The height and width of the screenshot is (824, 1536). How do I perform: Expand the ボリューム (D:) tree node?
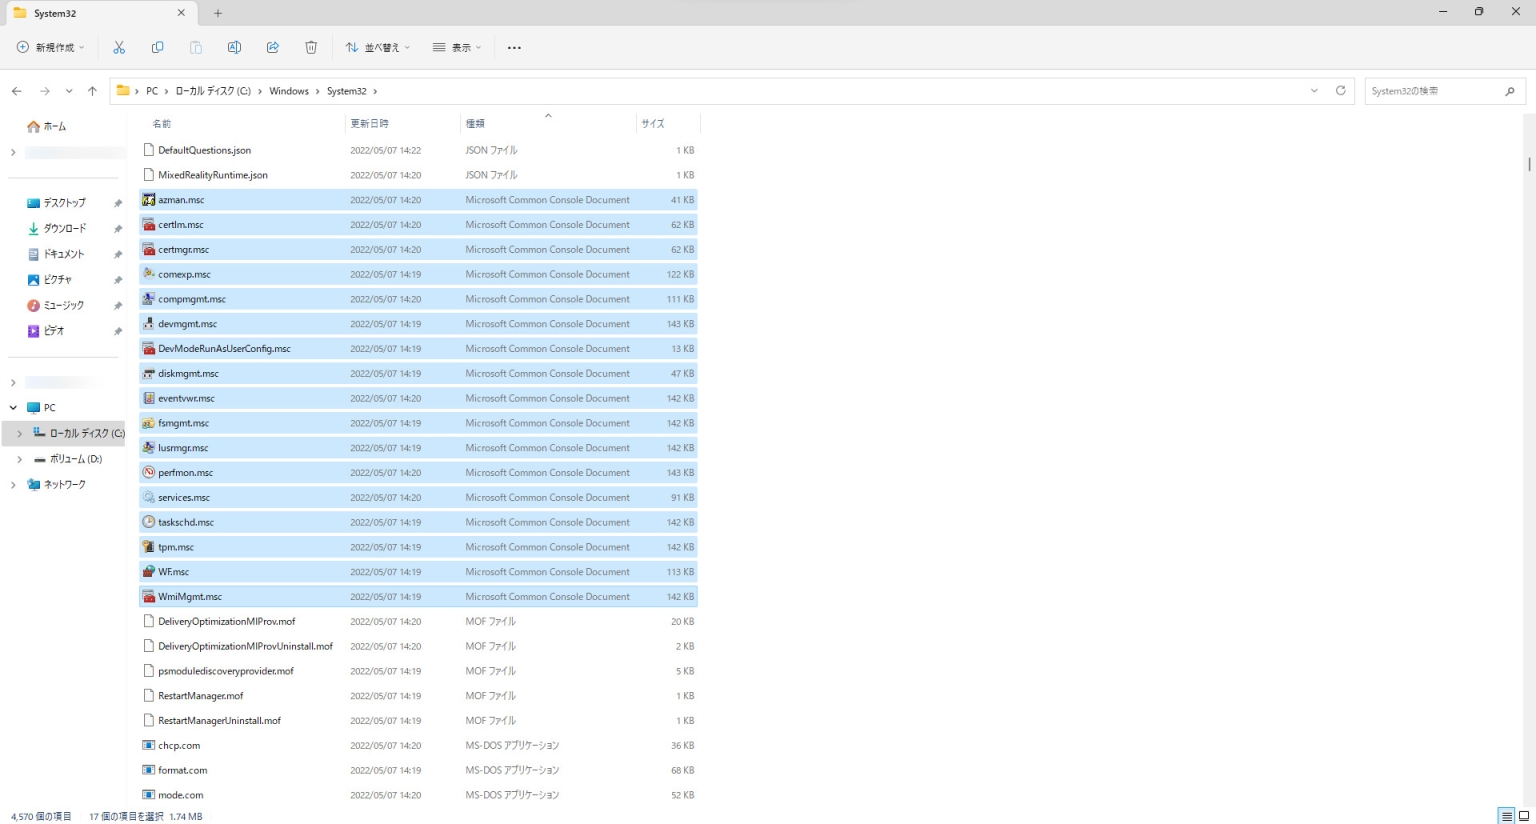tap(19, 459)
